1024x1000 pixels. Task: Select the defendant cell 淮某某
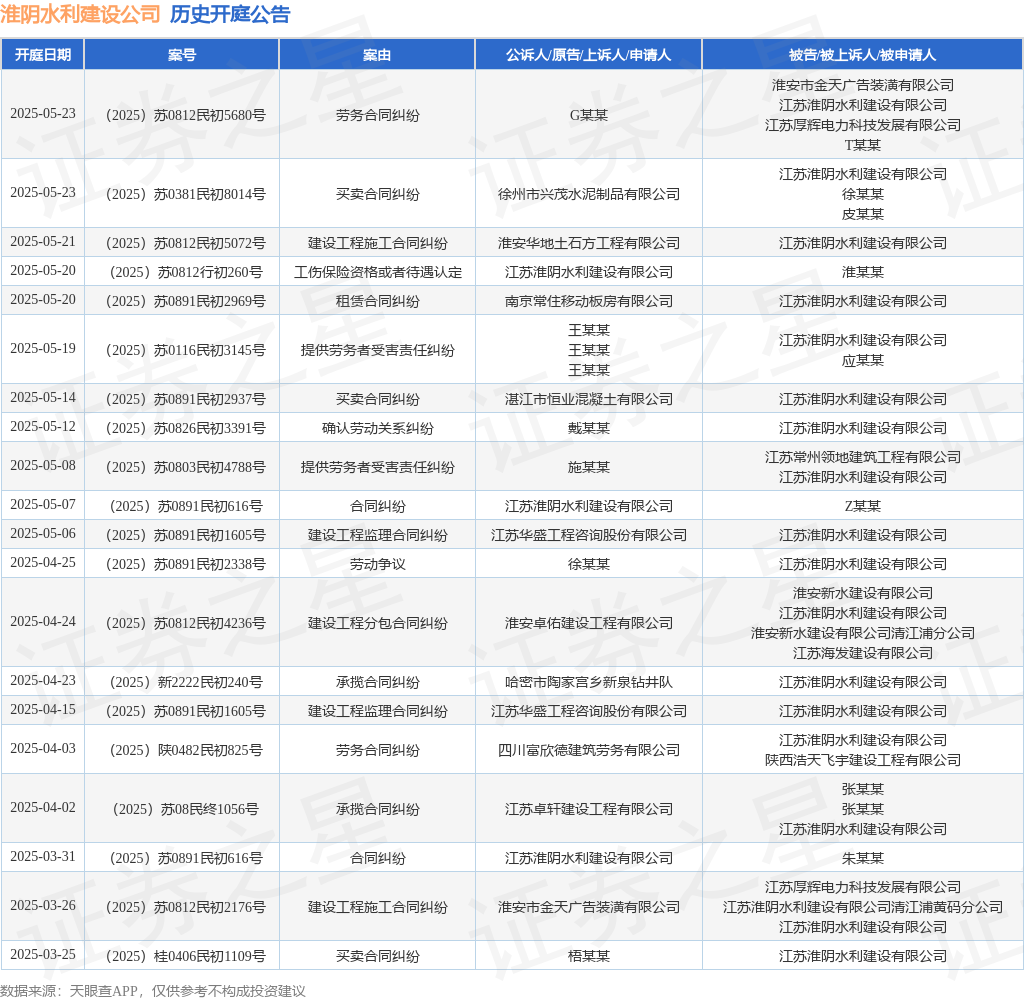click(862, 272)
